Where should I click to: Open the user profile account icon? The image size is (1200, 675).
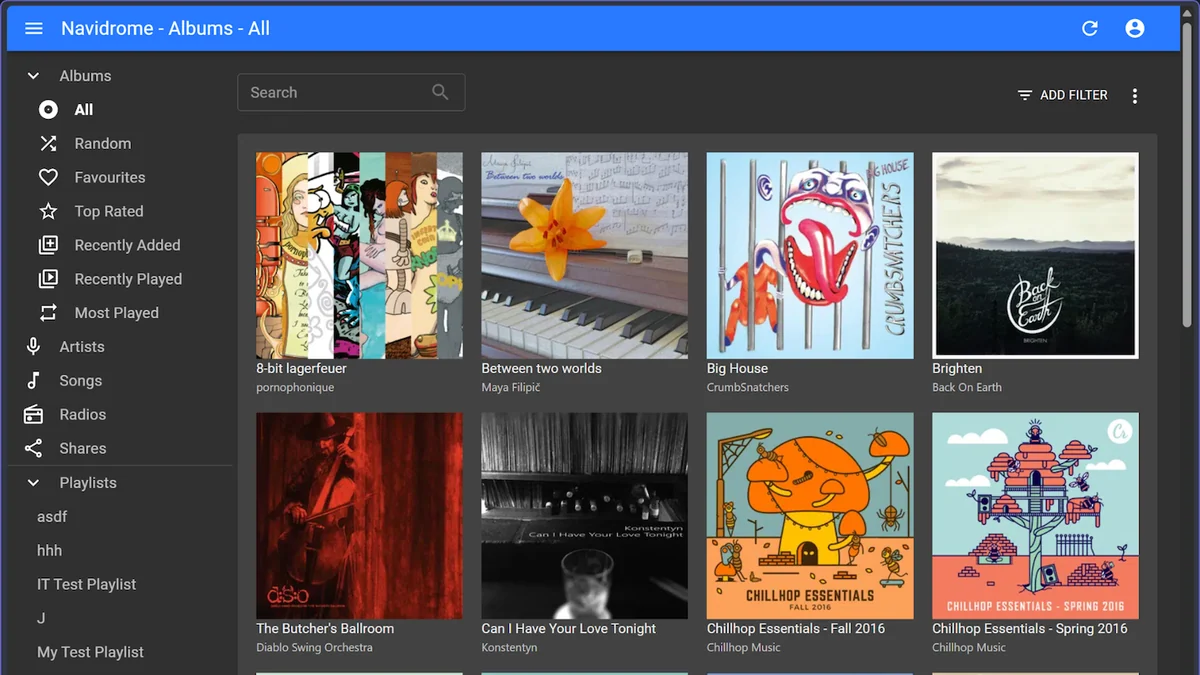(x=1134, y=28)
